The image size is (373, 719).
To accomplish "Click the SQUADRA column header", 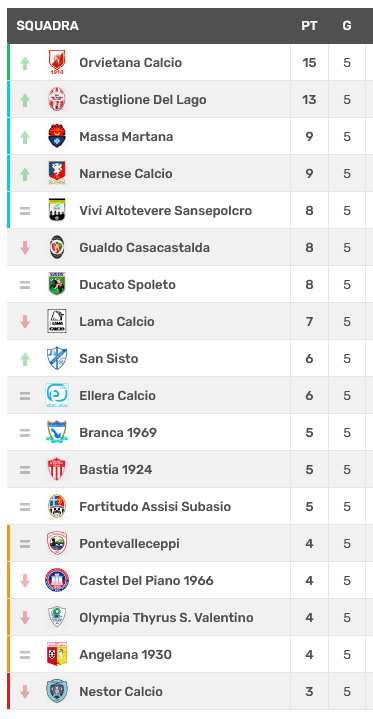I will pos(48,26).
